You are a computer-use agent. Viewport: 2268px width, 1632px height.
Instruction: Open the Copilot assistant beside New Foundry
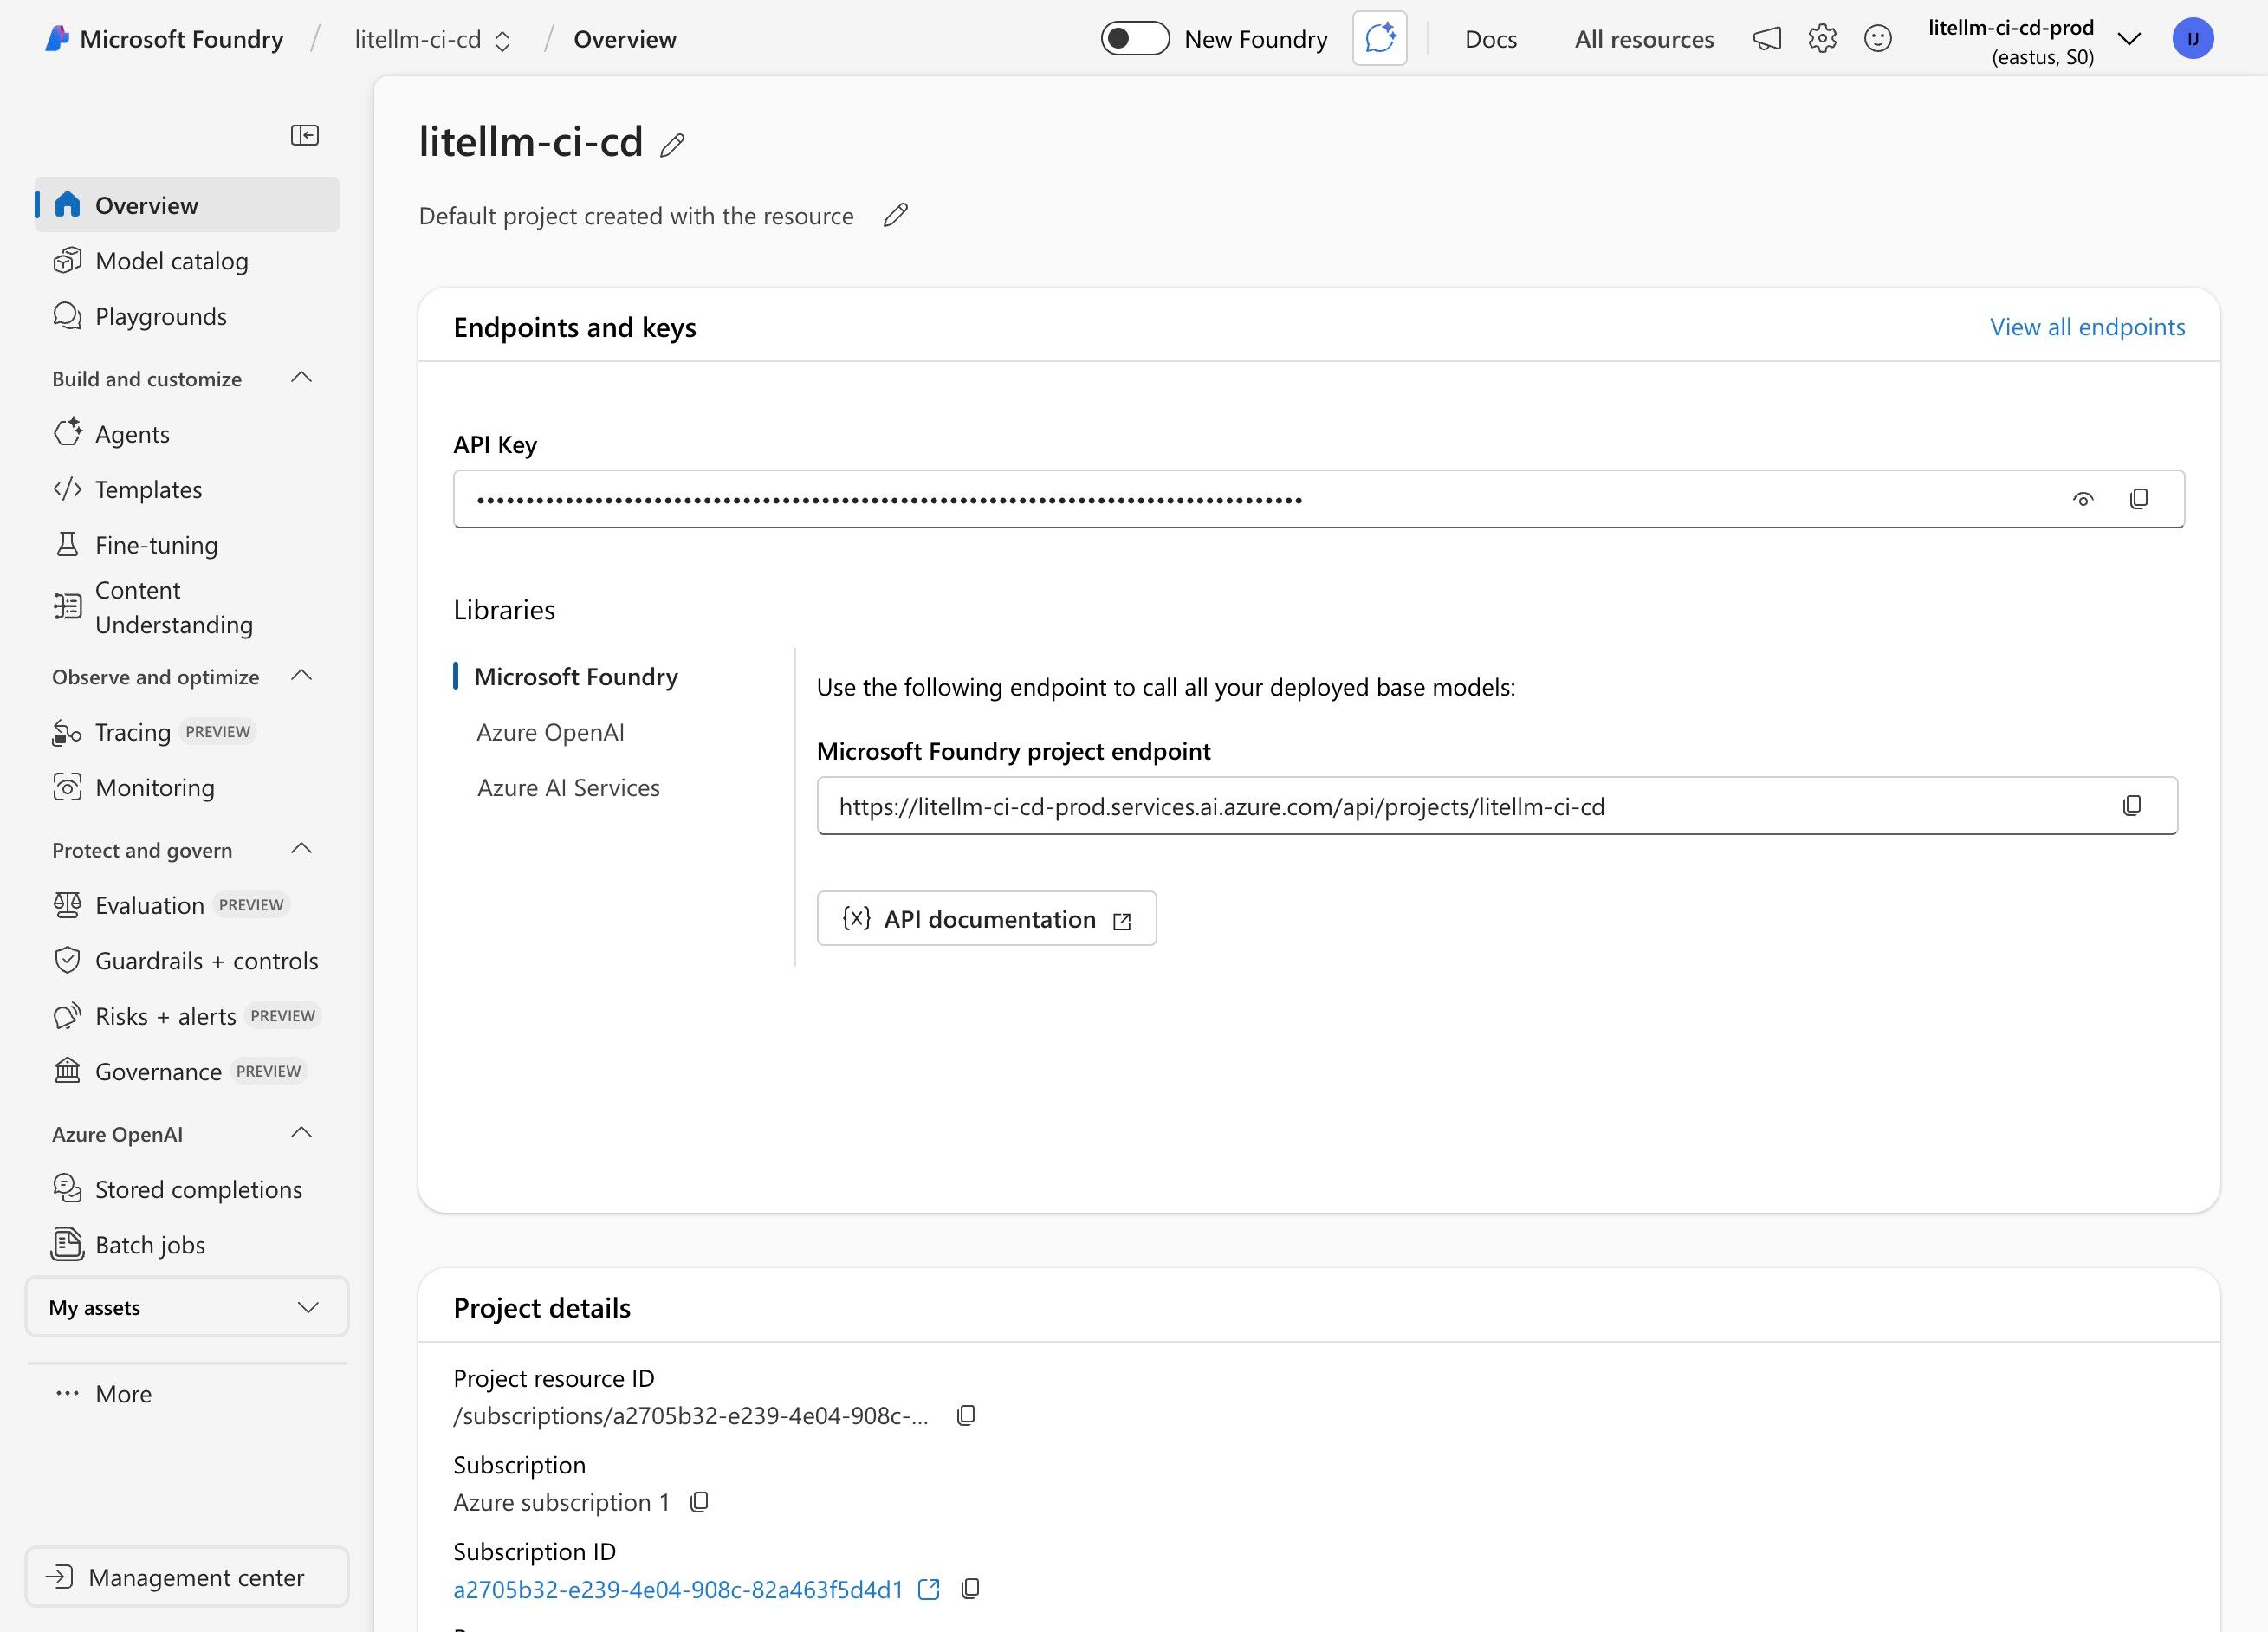point(1379,38)
